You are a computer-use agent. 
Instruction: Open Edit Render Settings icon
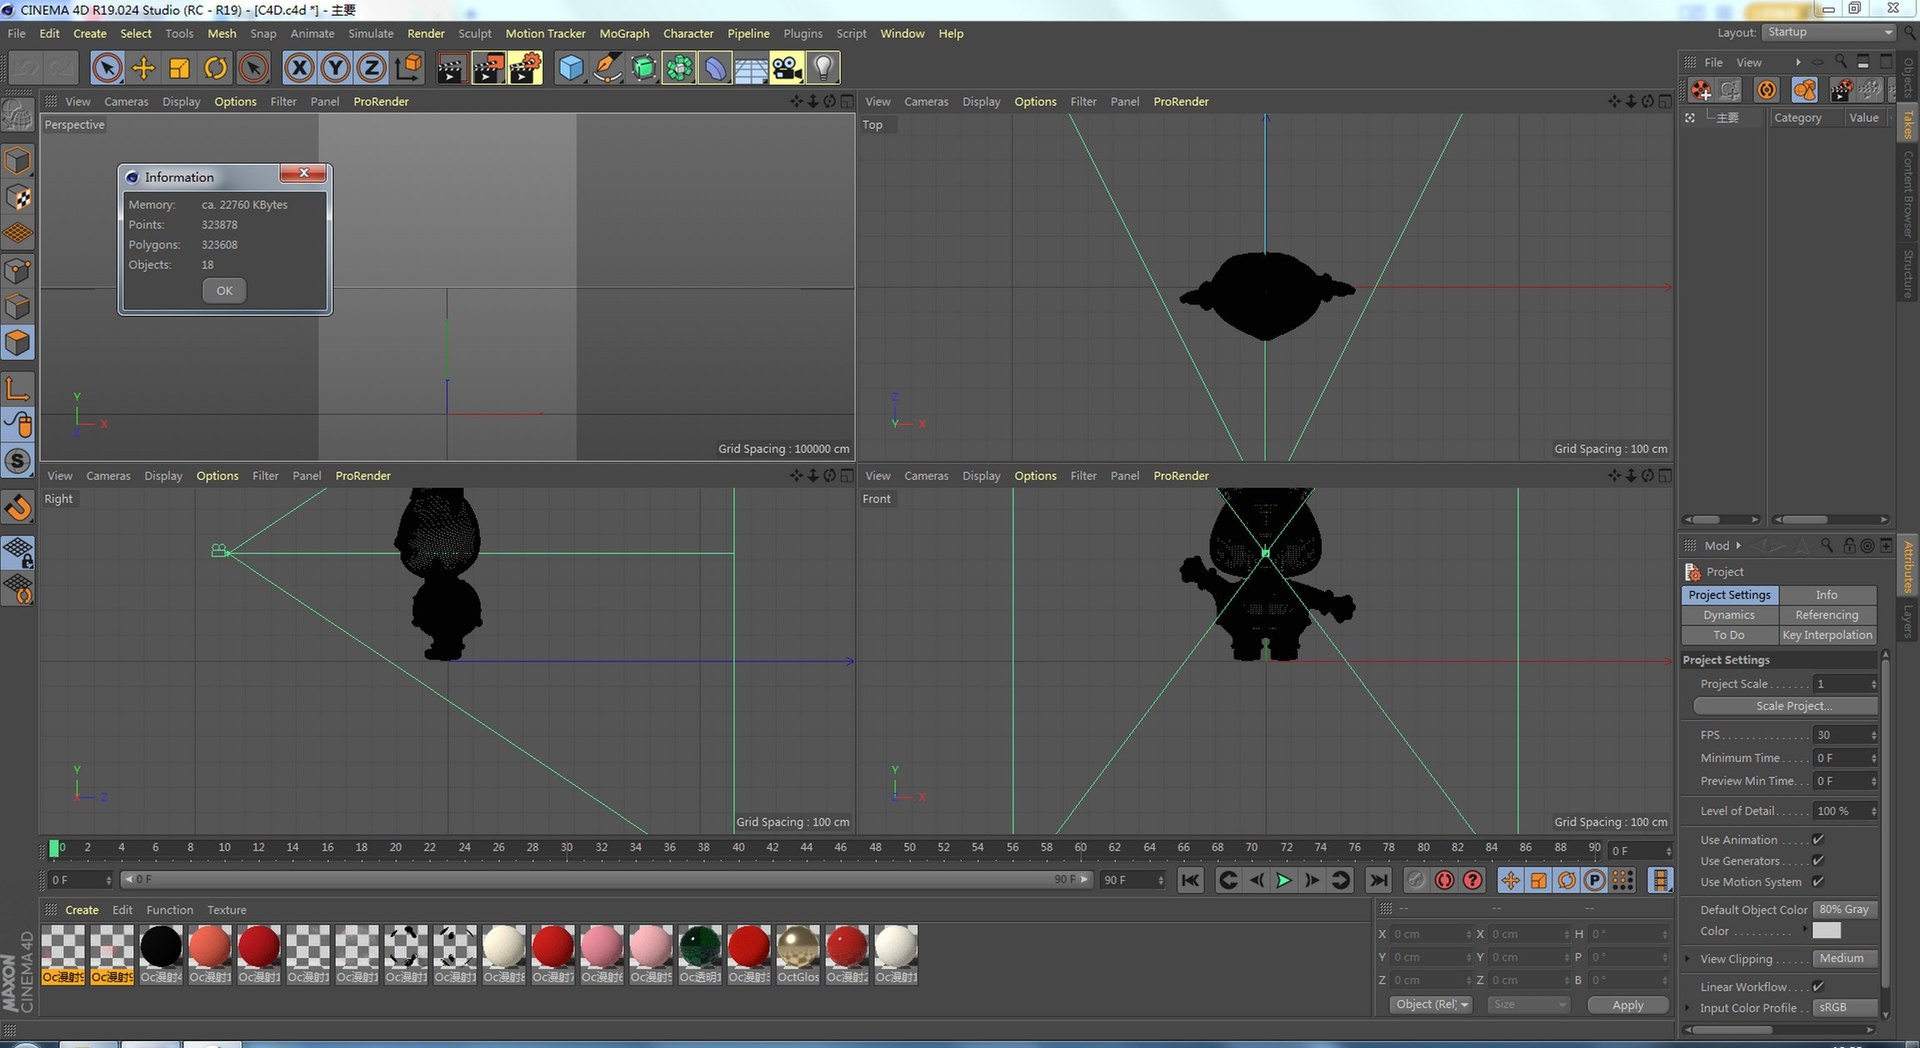point(525,68)
